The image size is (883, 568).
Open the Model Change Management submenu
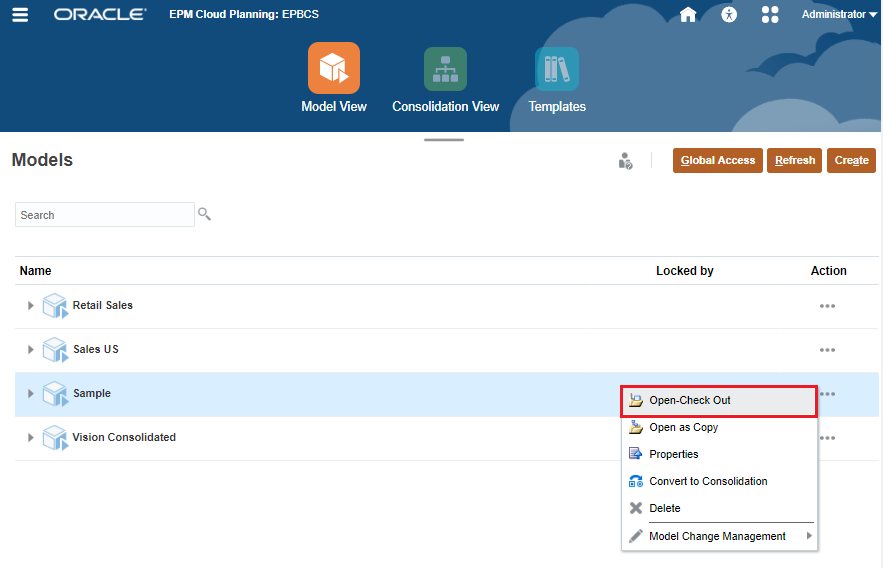pos(719,536)
